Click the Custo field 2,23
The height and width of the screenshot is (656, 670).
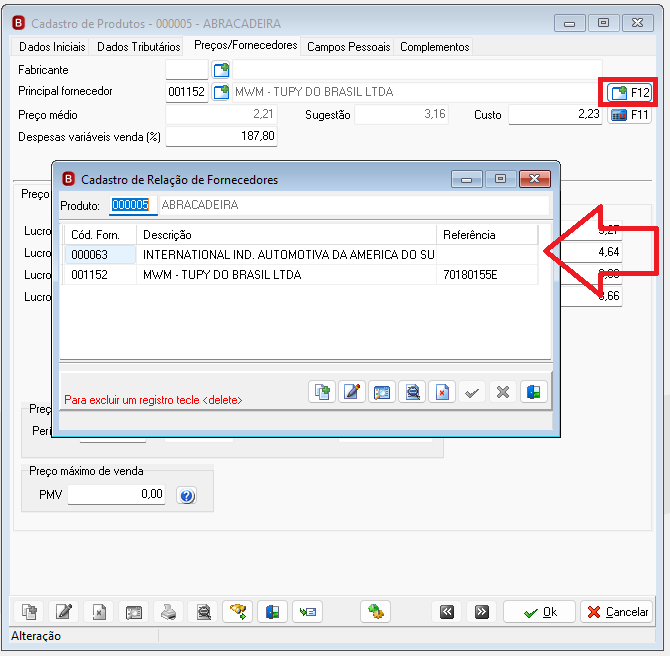pyautogui.click(x=555, y=114)
